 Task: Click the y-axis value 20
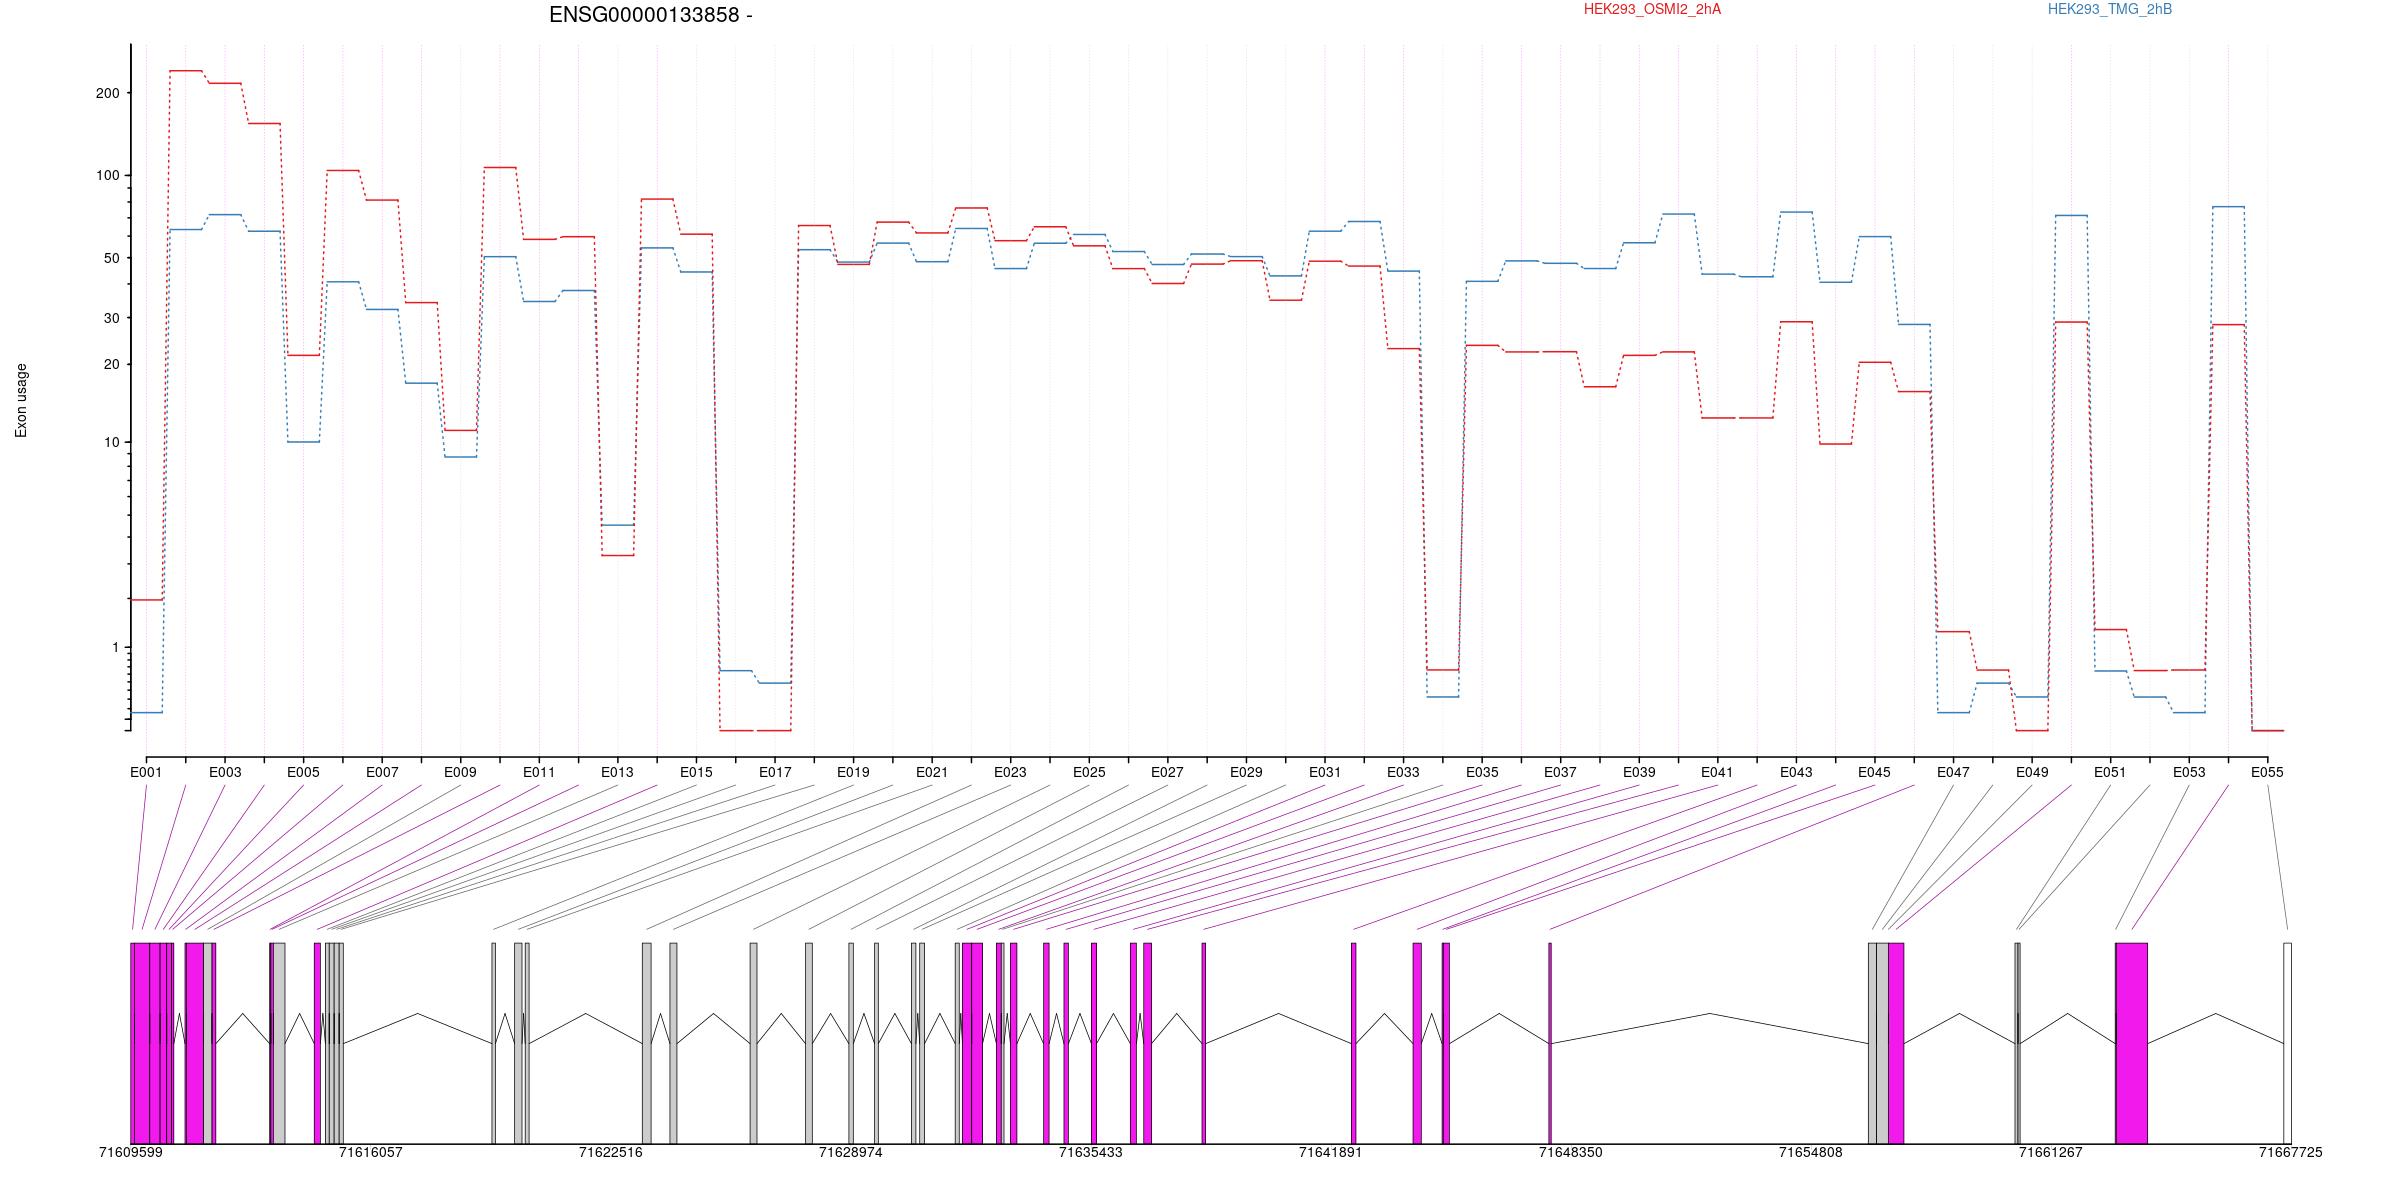point(111,364)
